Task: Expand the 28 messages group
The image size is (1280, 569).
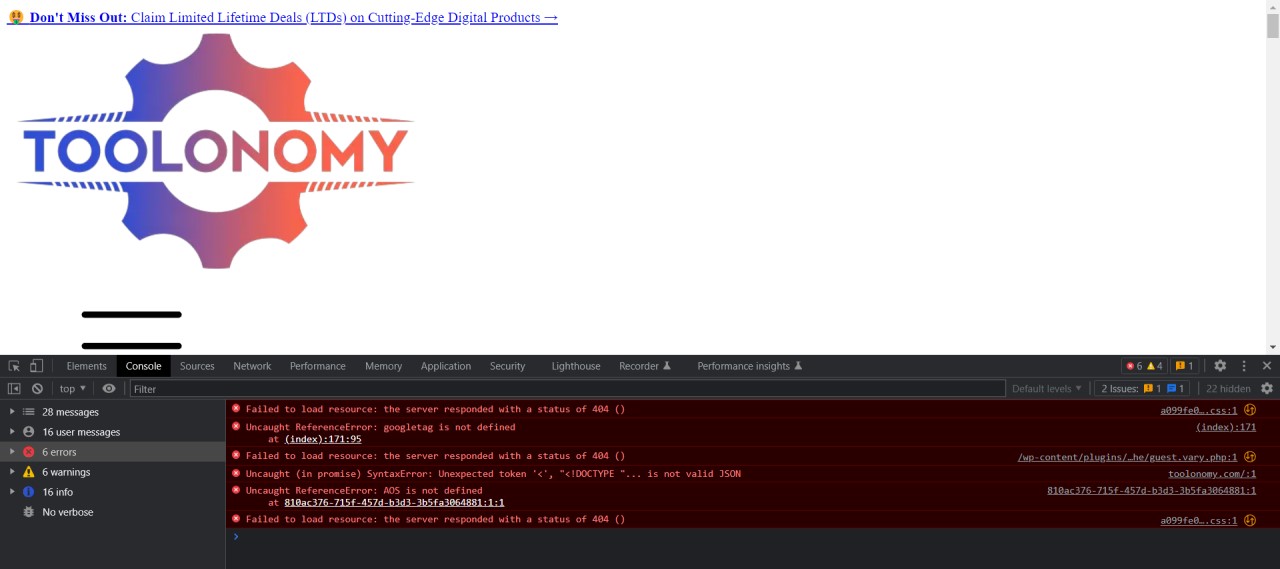Action: point(12,412)
